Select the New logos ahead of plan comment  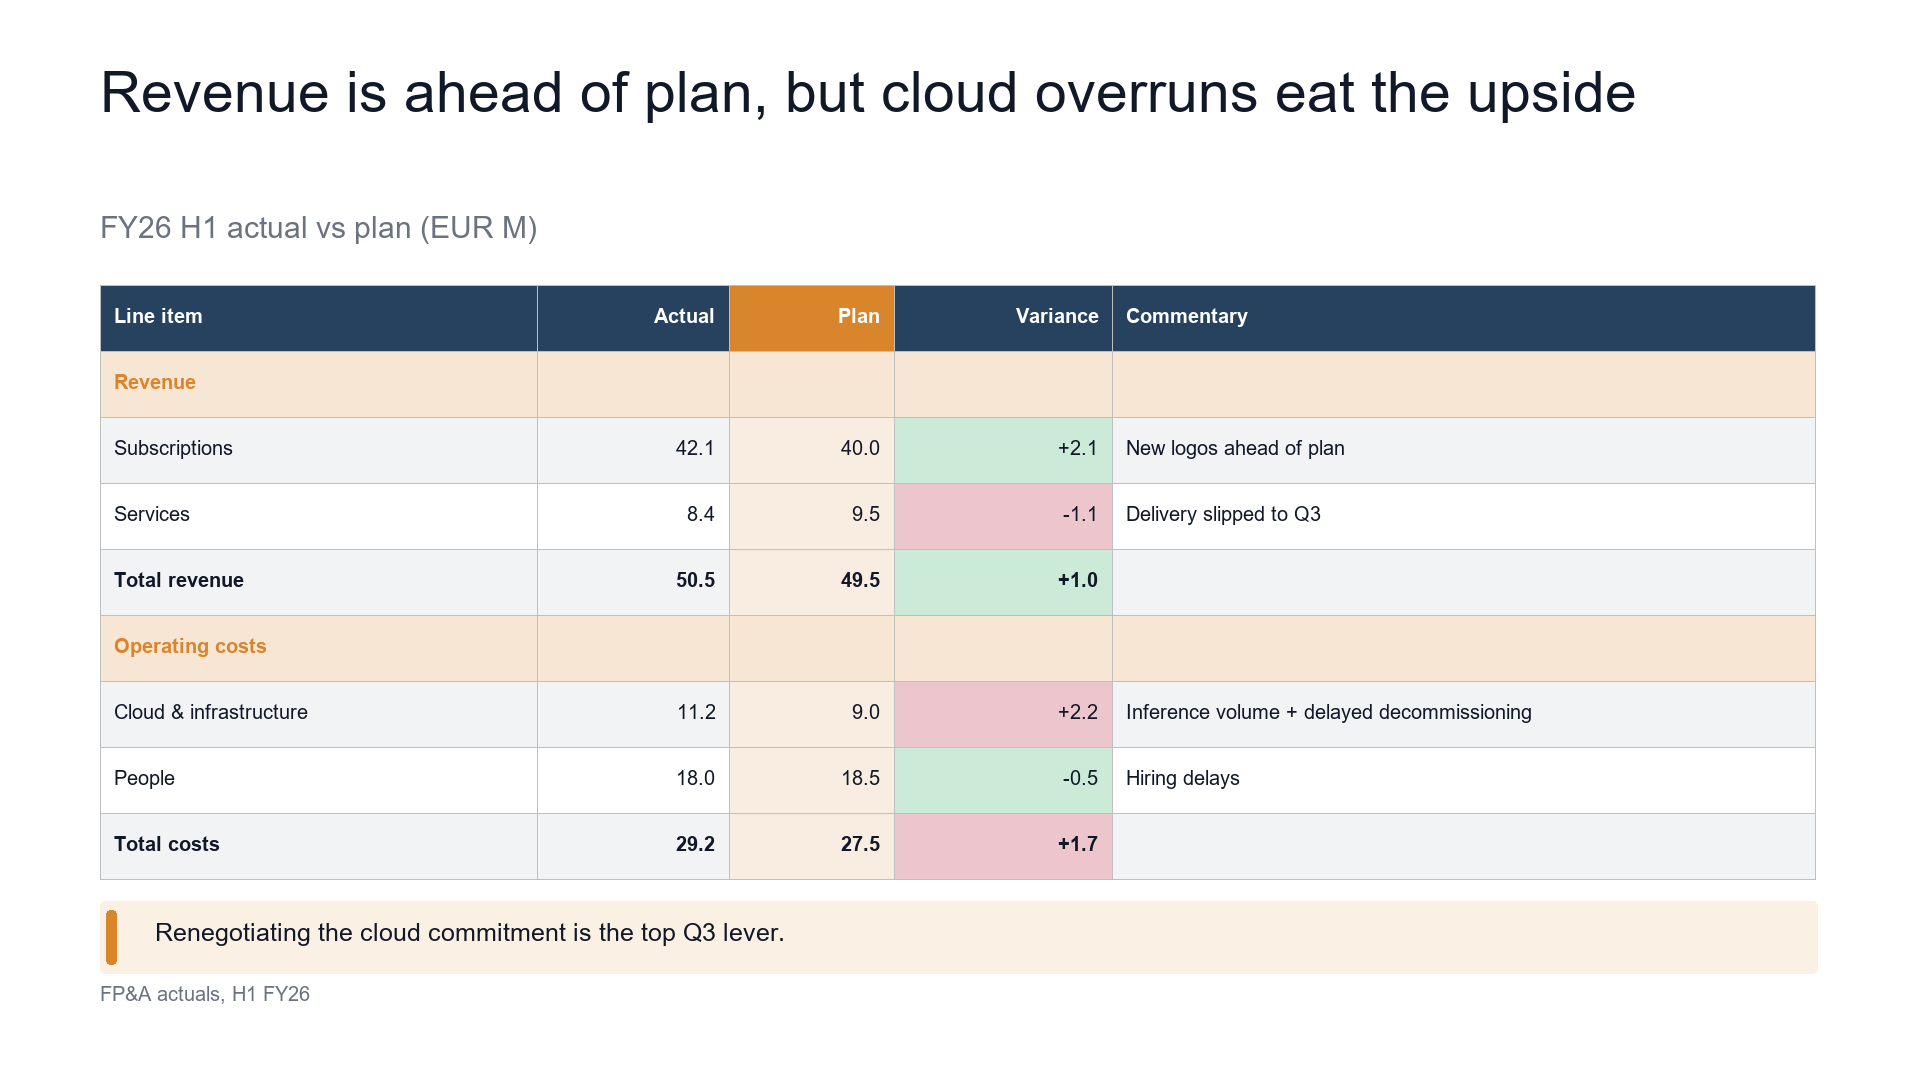point(1235,448)
